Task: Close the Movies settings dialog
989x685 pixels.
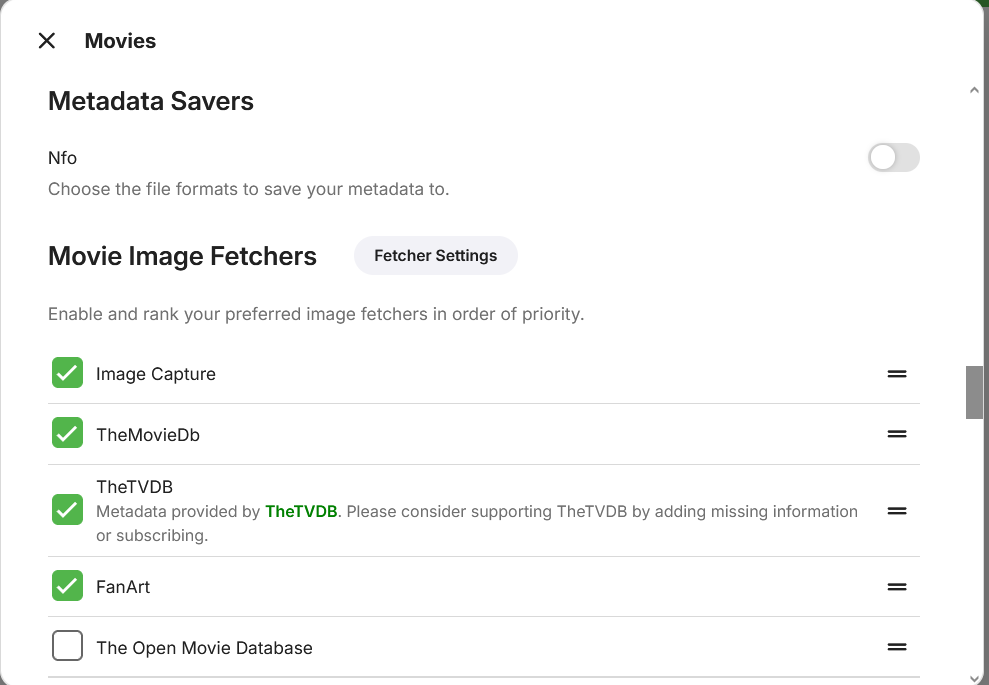Action: tap(46, 41)
